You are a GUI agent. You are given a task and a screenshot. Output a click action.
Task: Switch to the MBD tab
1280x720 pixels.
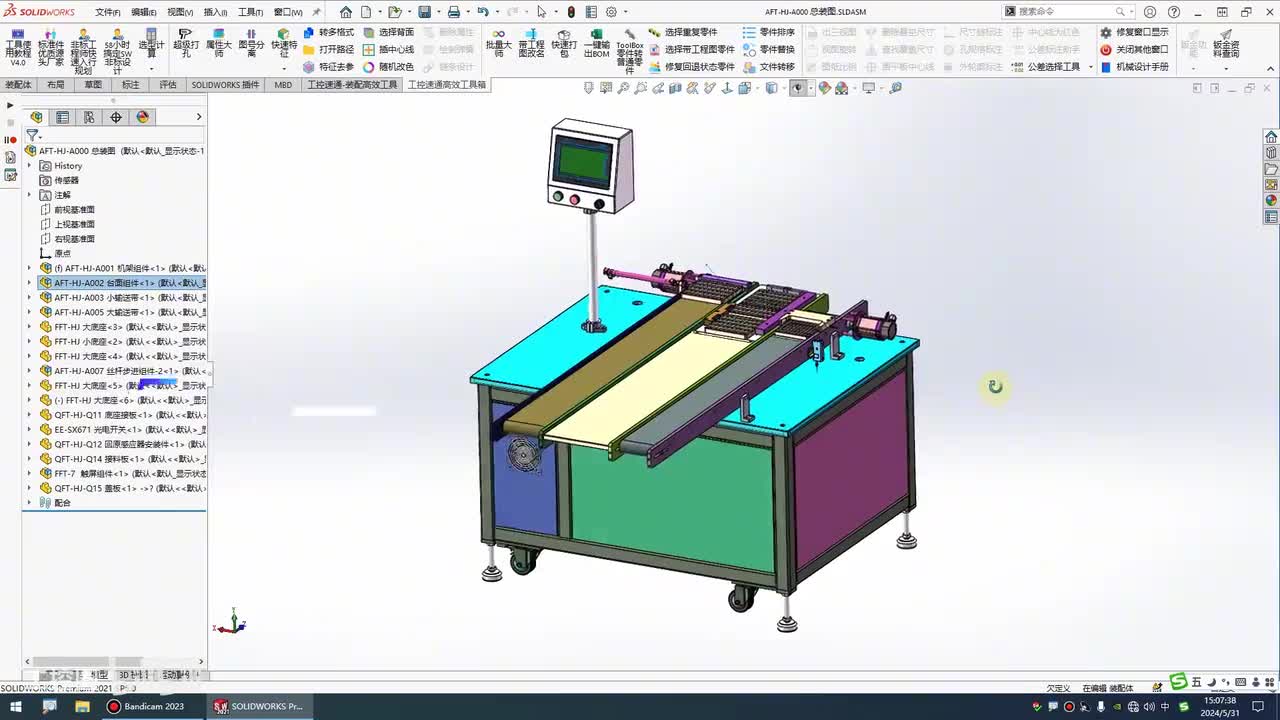(x=284, y=85)
